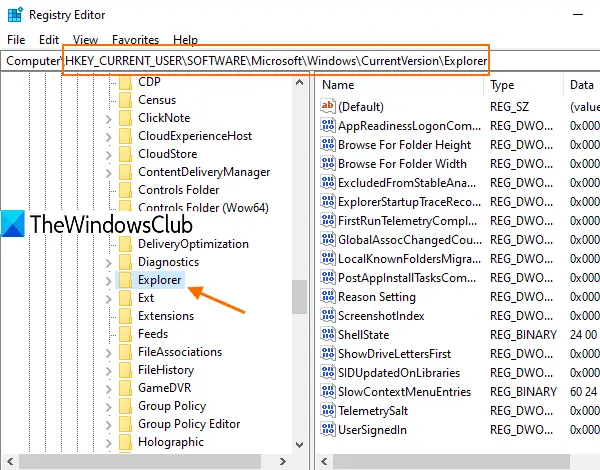Select the Extensions key
This screenshot has height=470, width=600.
166,316
